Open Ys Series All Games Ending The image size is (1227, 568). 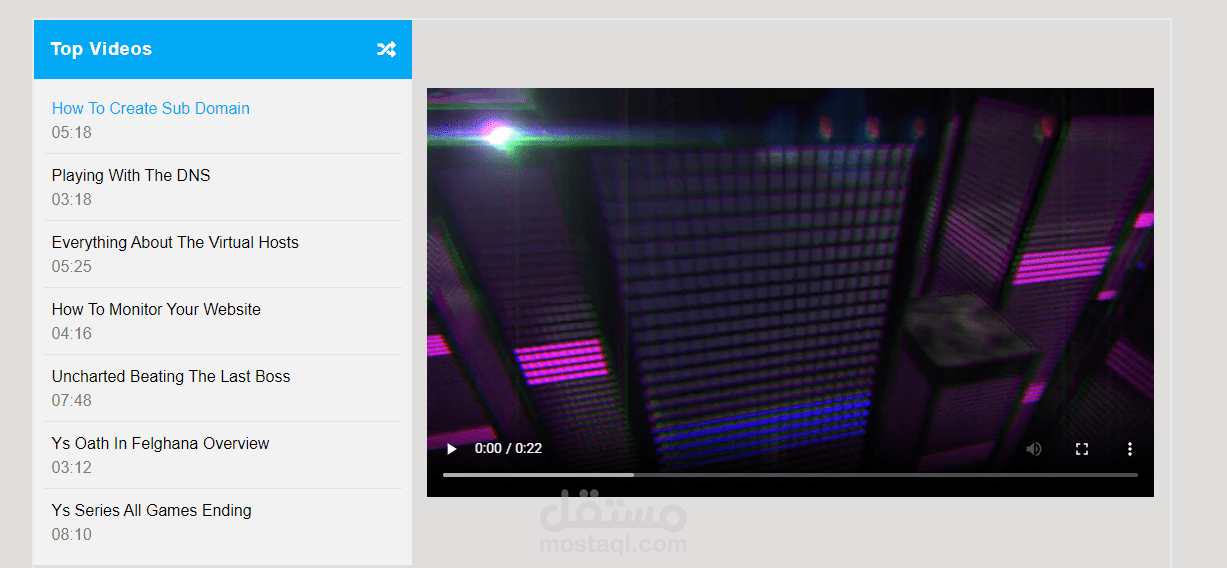point(152,510)
